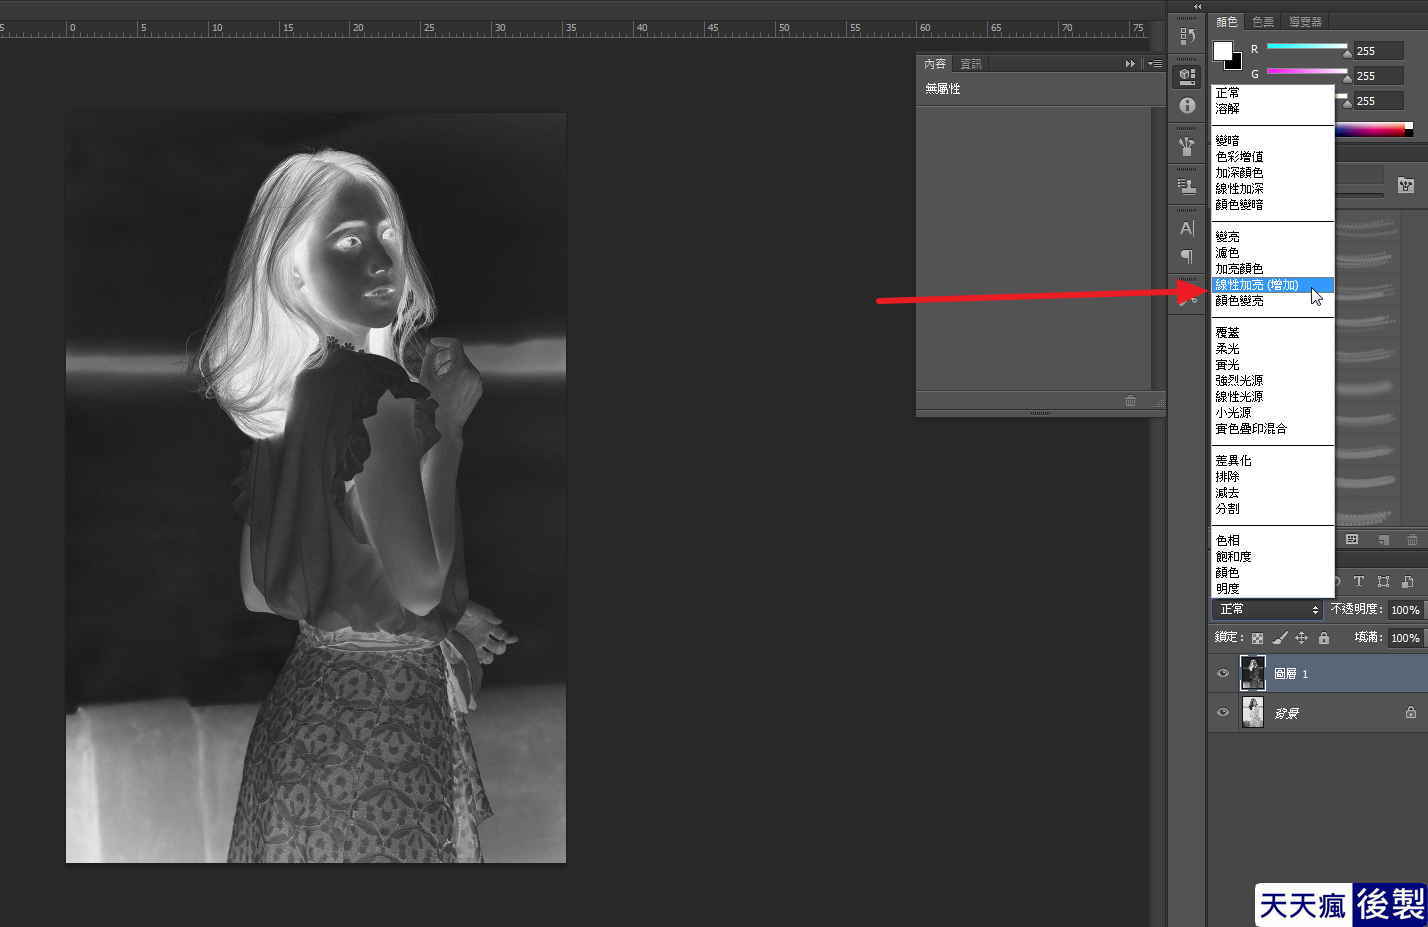Select the 顏色 tab
Image resolution: width=1428 pixels, height=927 pixels.
(x=1226, y=22)
